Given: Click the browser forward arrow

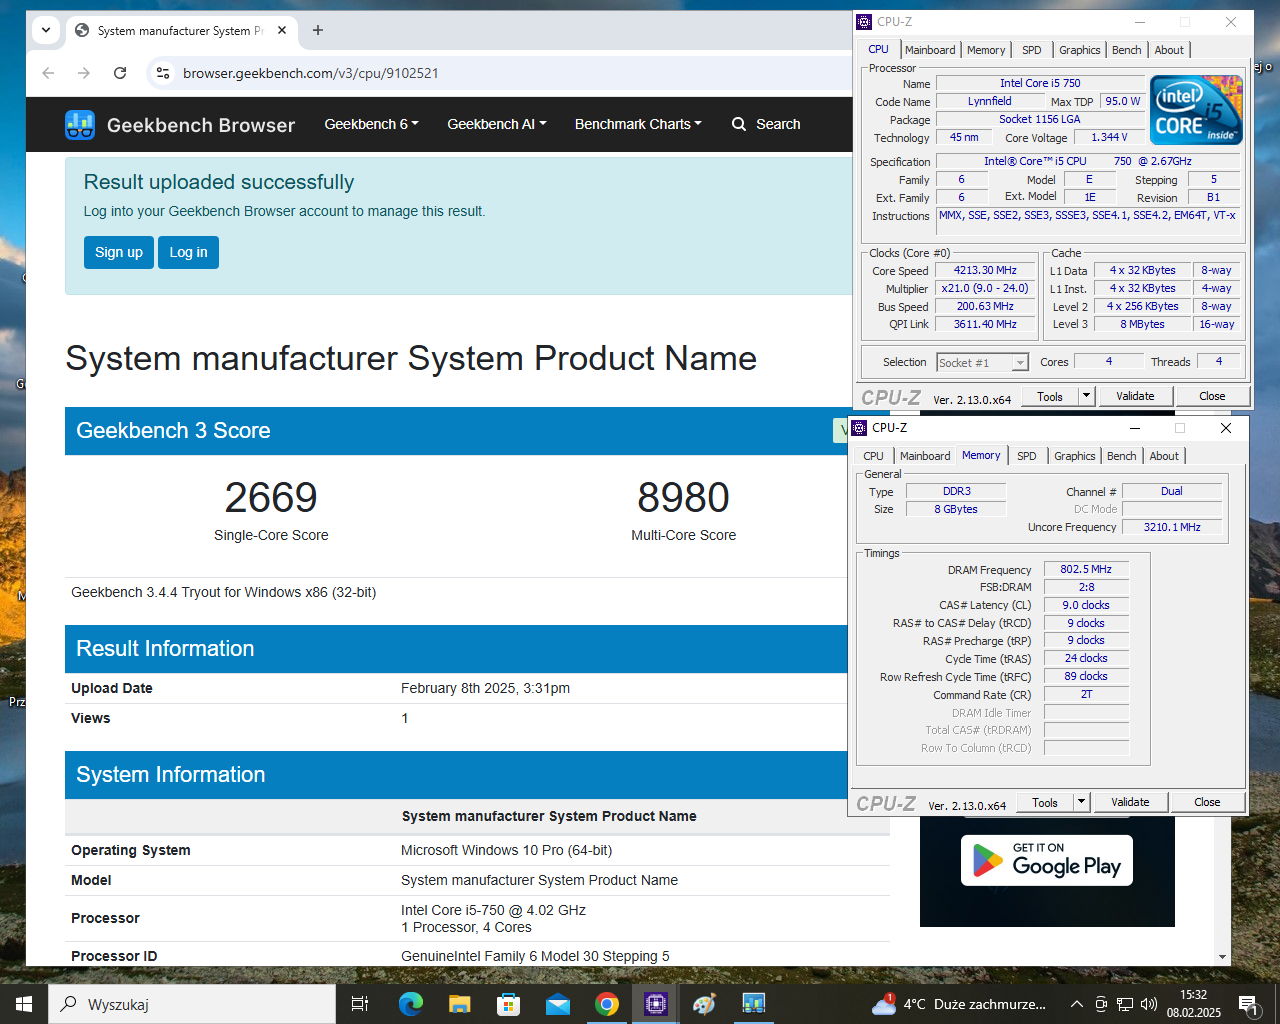Looking at the screenshot, I should pyautogui.click(x=84, y=73).
